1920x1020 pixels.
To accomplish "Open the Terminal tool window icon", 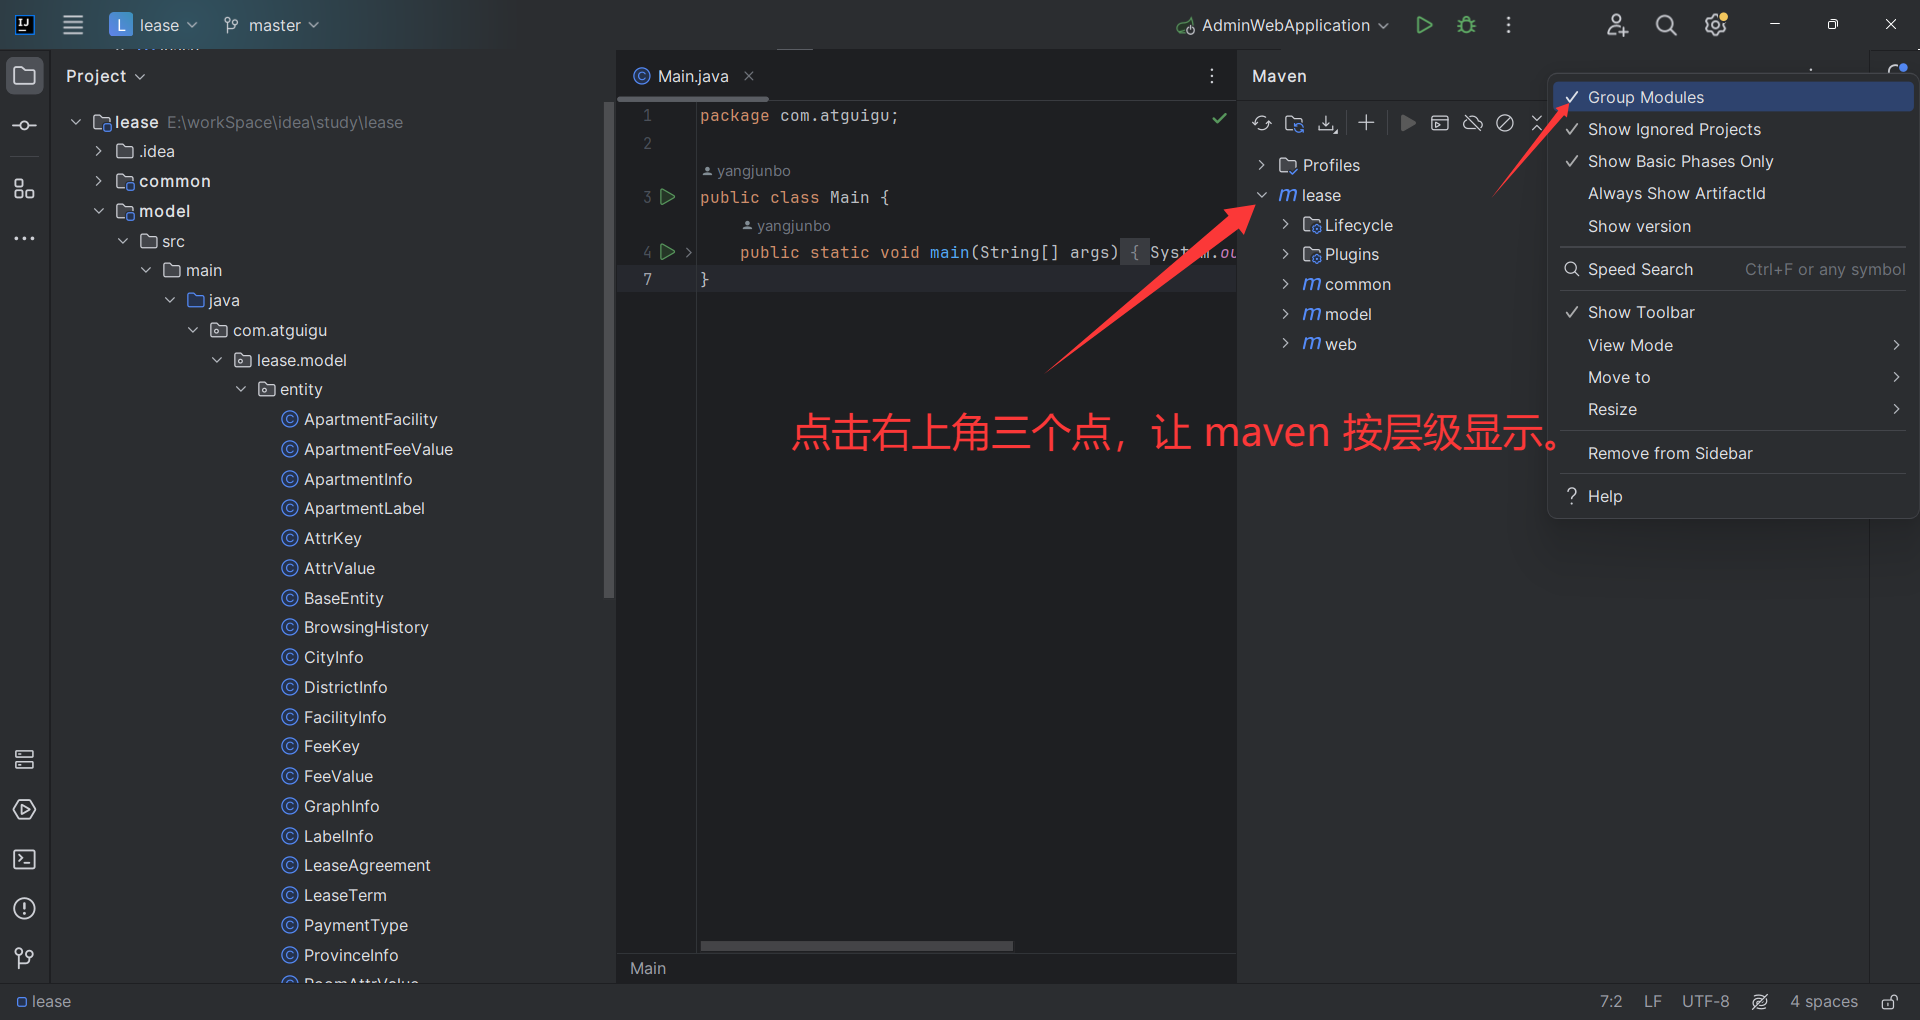I will pyautogui.click(x=25, y=860).
